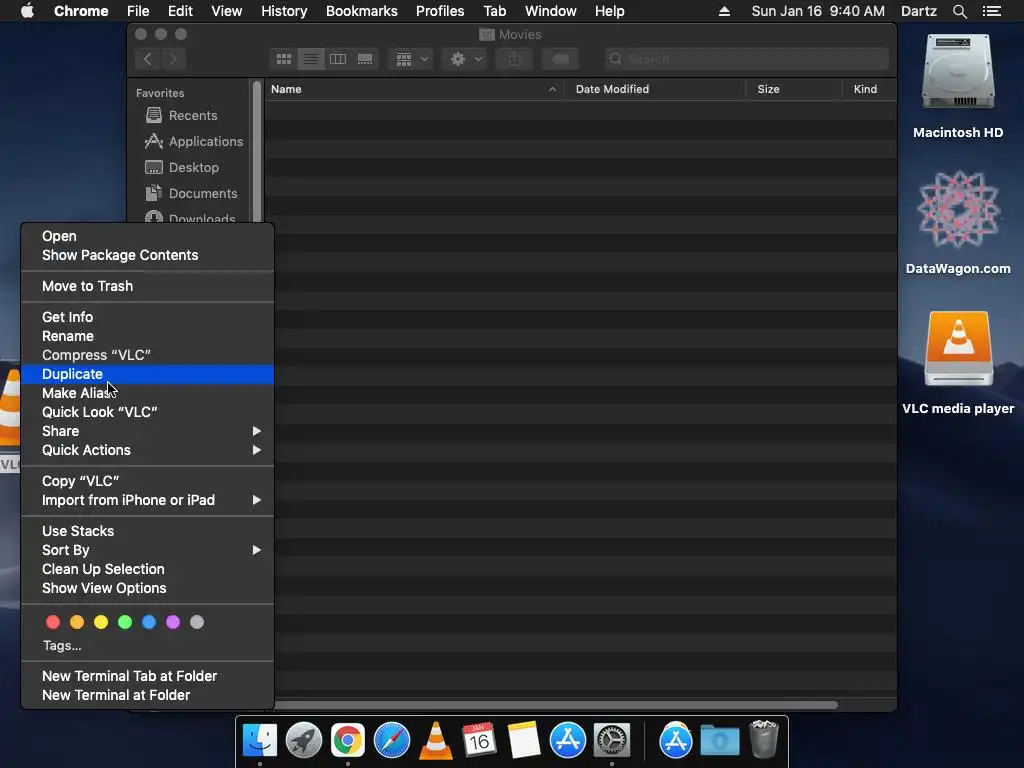The image size is (1024, 768).
Task: Open Trash in the Dock
Action: [763, 739]
